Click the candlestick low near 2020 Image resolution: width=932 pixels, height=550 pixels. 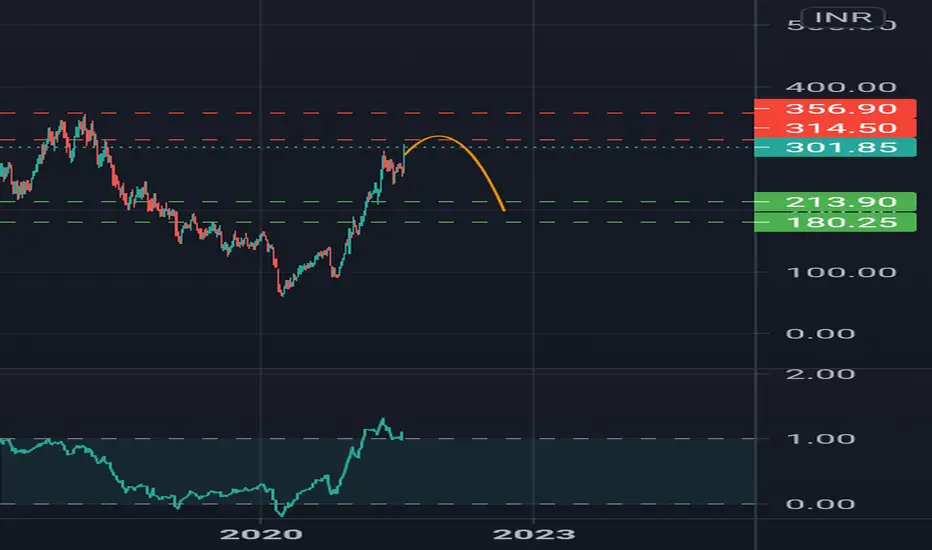pos(282,294)
